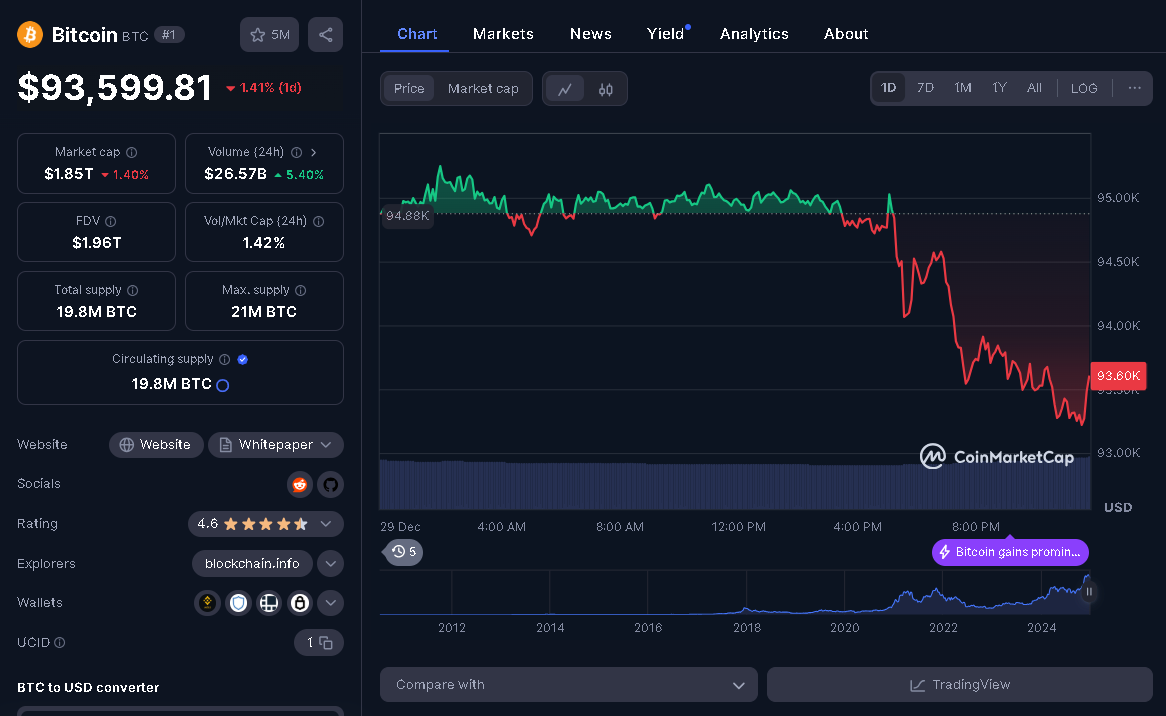This screenshot has height=716, width=1166.
Task: Open blockchain.info explorer link
Action: 252,564
